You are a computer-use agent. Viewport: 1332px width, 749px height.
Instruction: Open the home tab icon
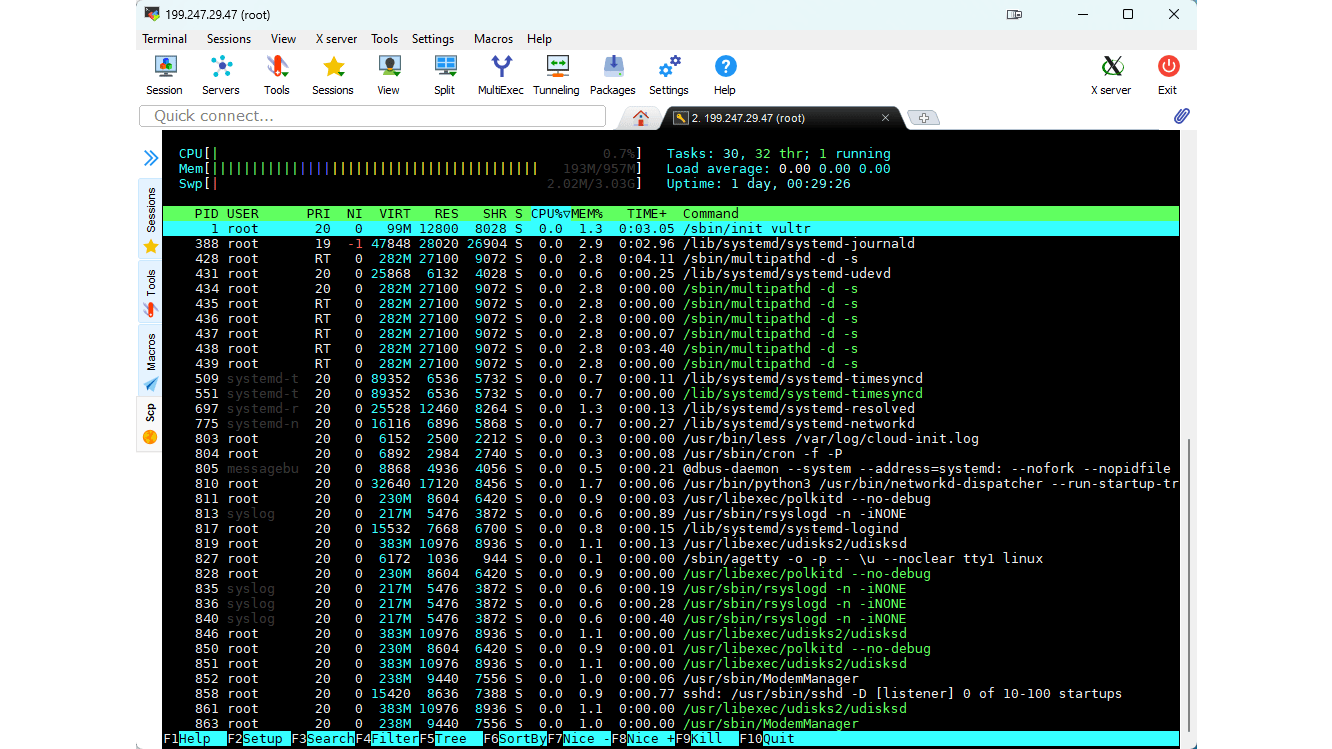pyautogui.click(x=641, y=118)
